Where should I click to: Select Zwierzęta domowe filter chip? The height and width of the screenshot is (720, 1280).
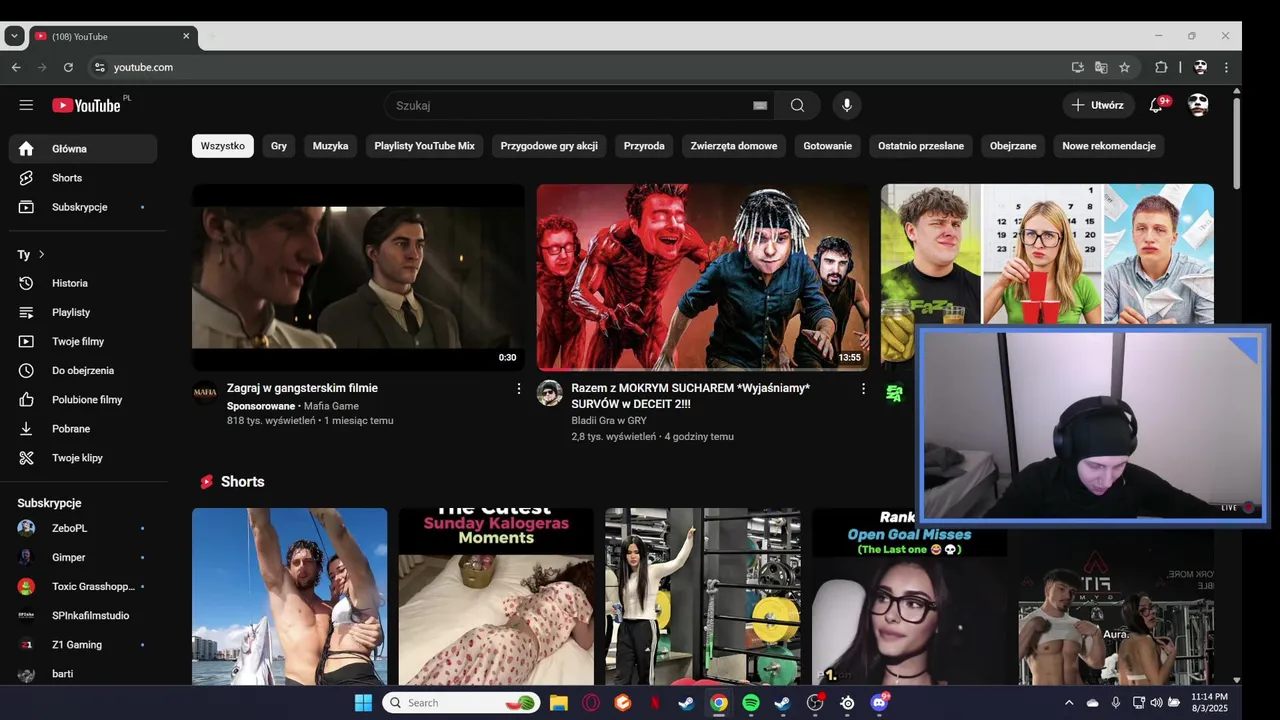[x=734, y=146]
